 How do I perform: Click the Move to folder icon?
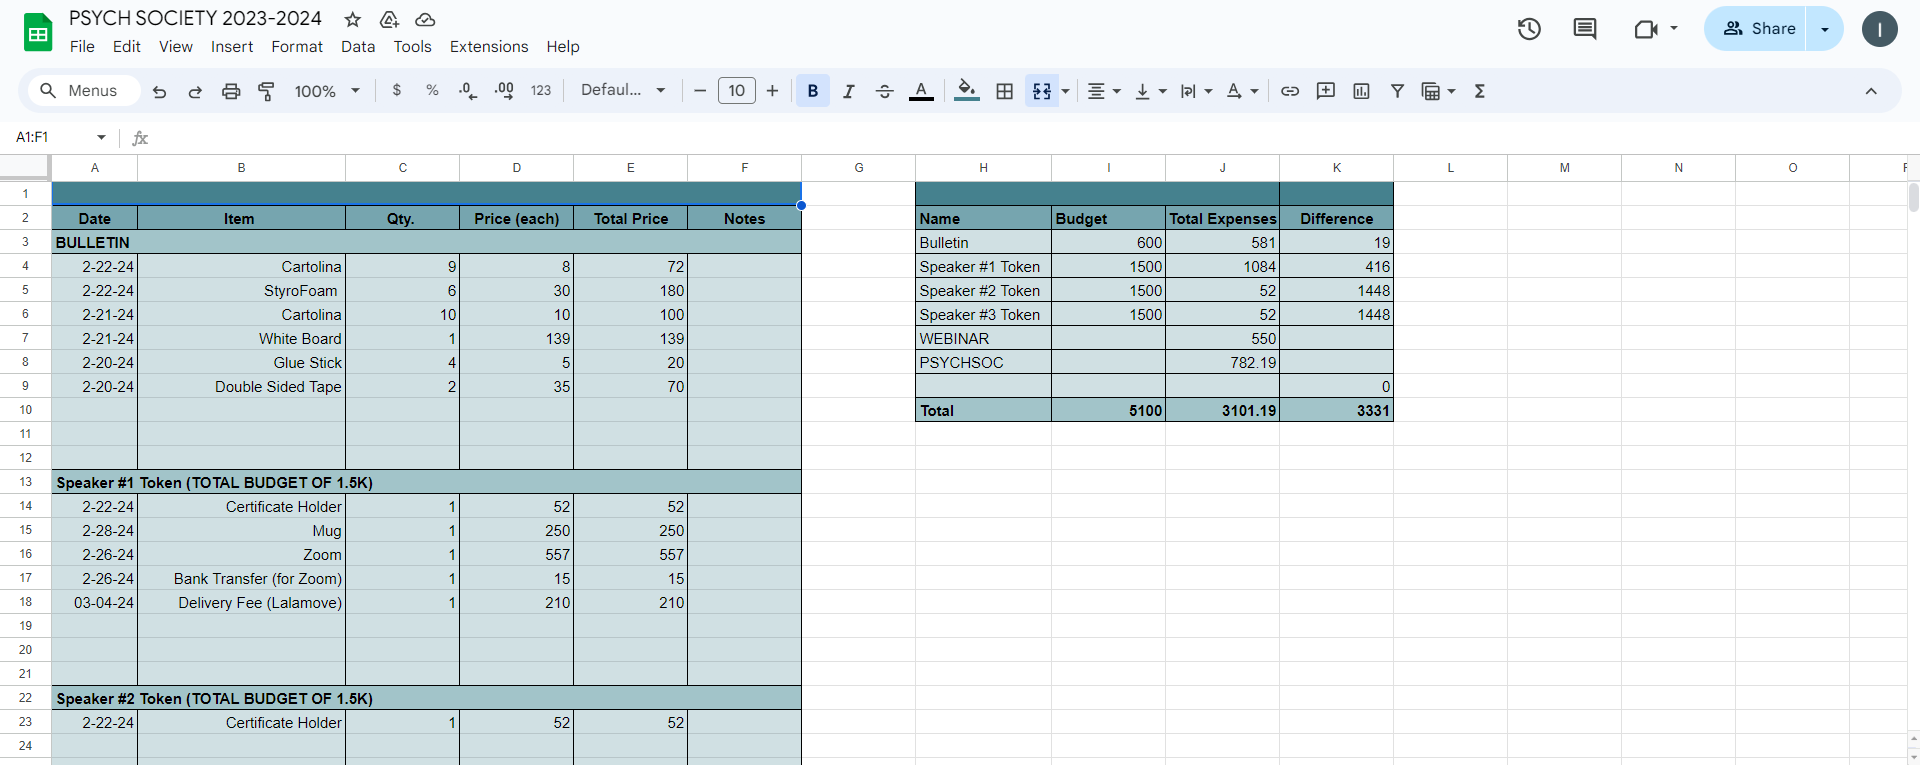tap(389, 19)
